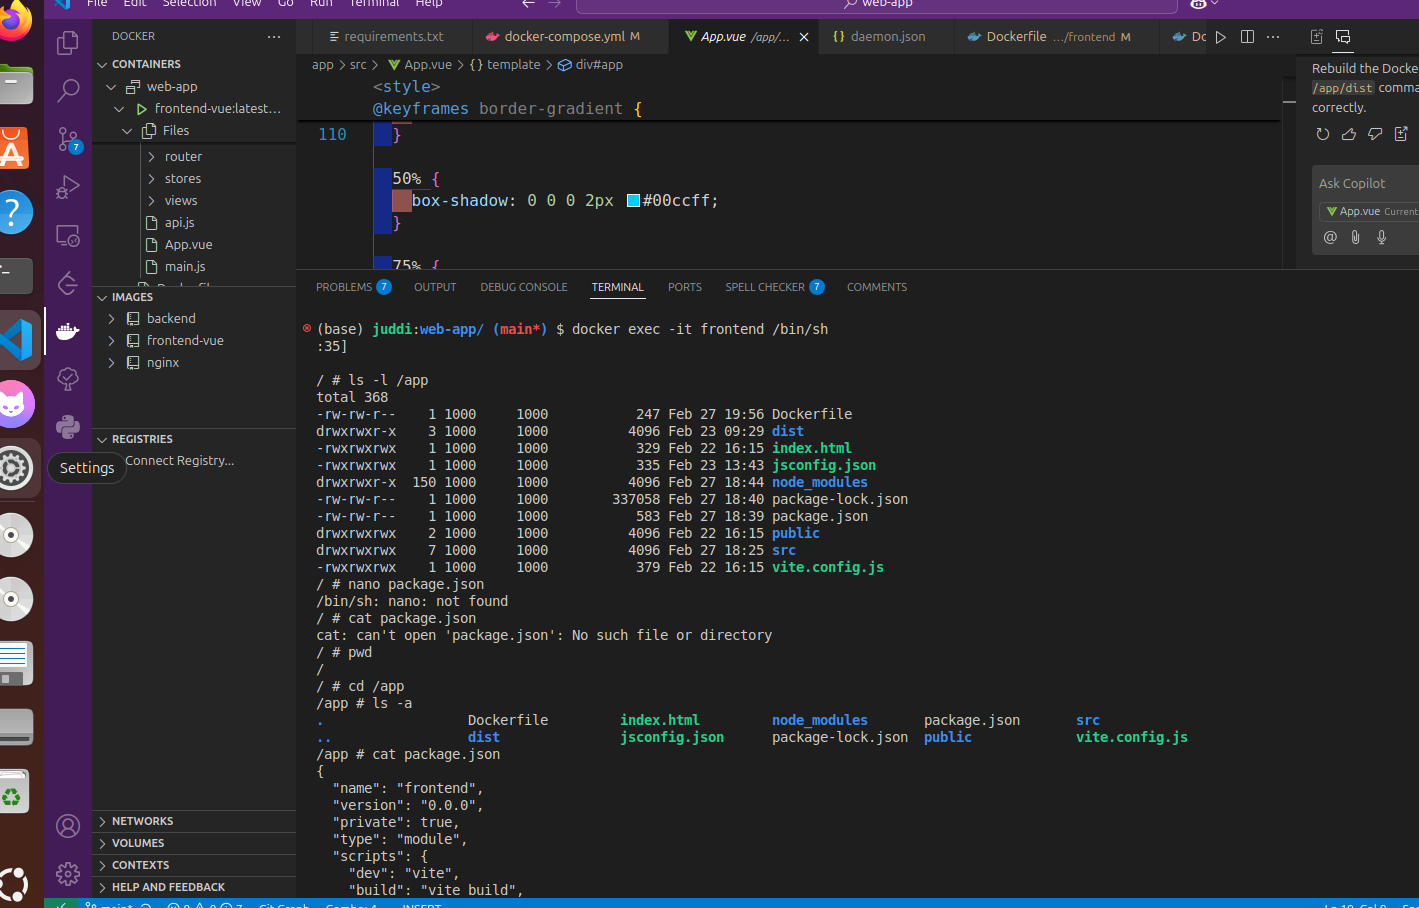
Task: Open the SPELL CHECKER panel tab
Action: (x=775, y=287)
